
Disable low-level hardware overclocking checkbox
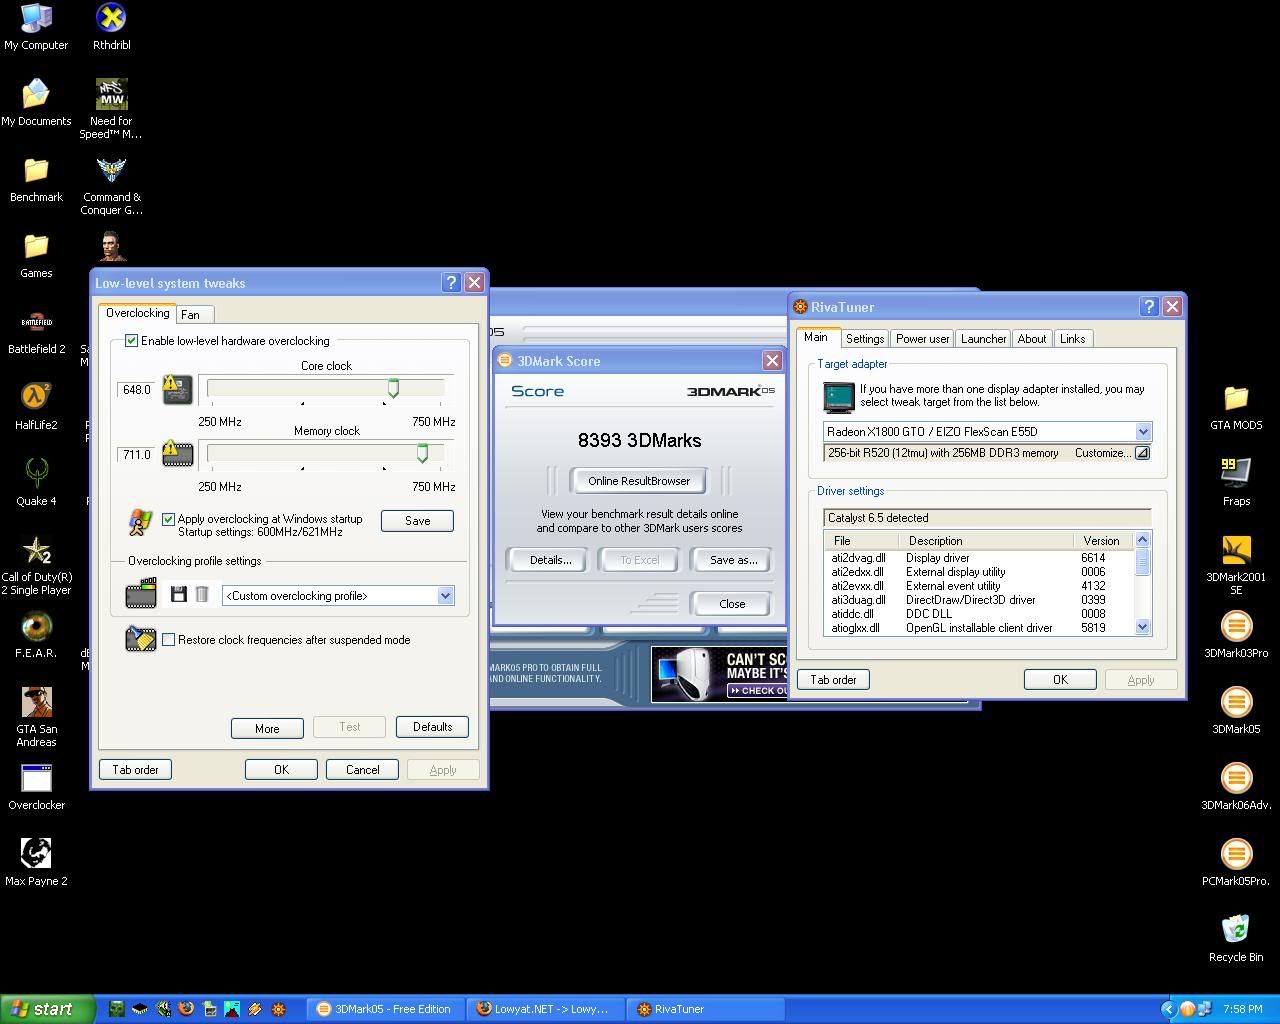[131, 341]
